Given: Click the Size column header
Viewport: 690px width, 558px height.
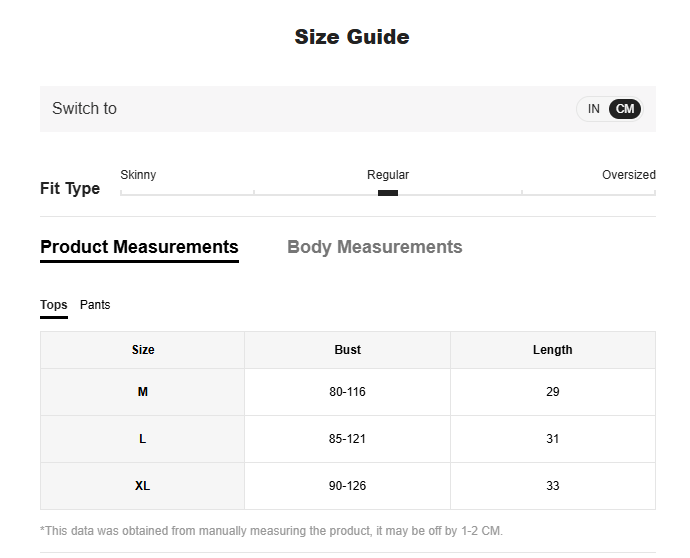Looking at the screenshot, I should coord(143,350).
